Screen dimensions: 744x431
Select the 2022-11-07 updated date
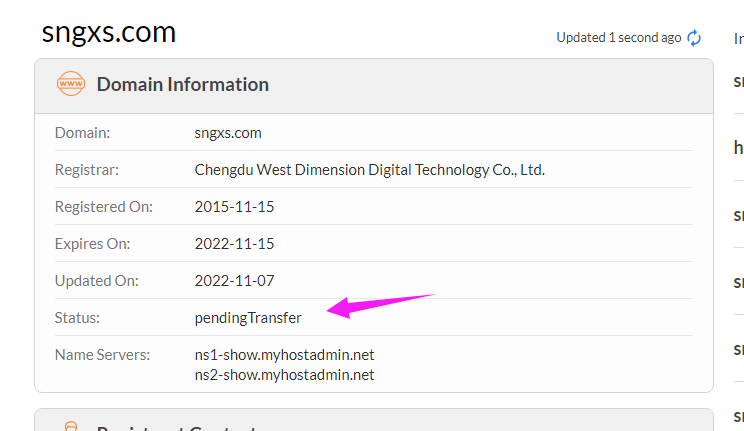(x=234, y=280)
